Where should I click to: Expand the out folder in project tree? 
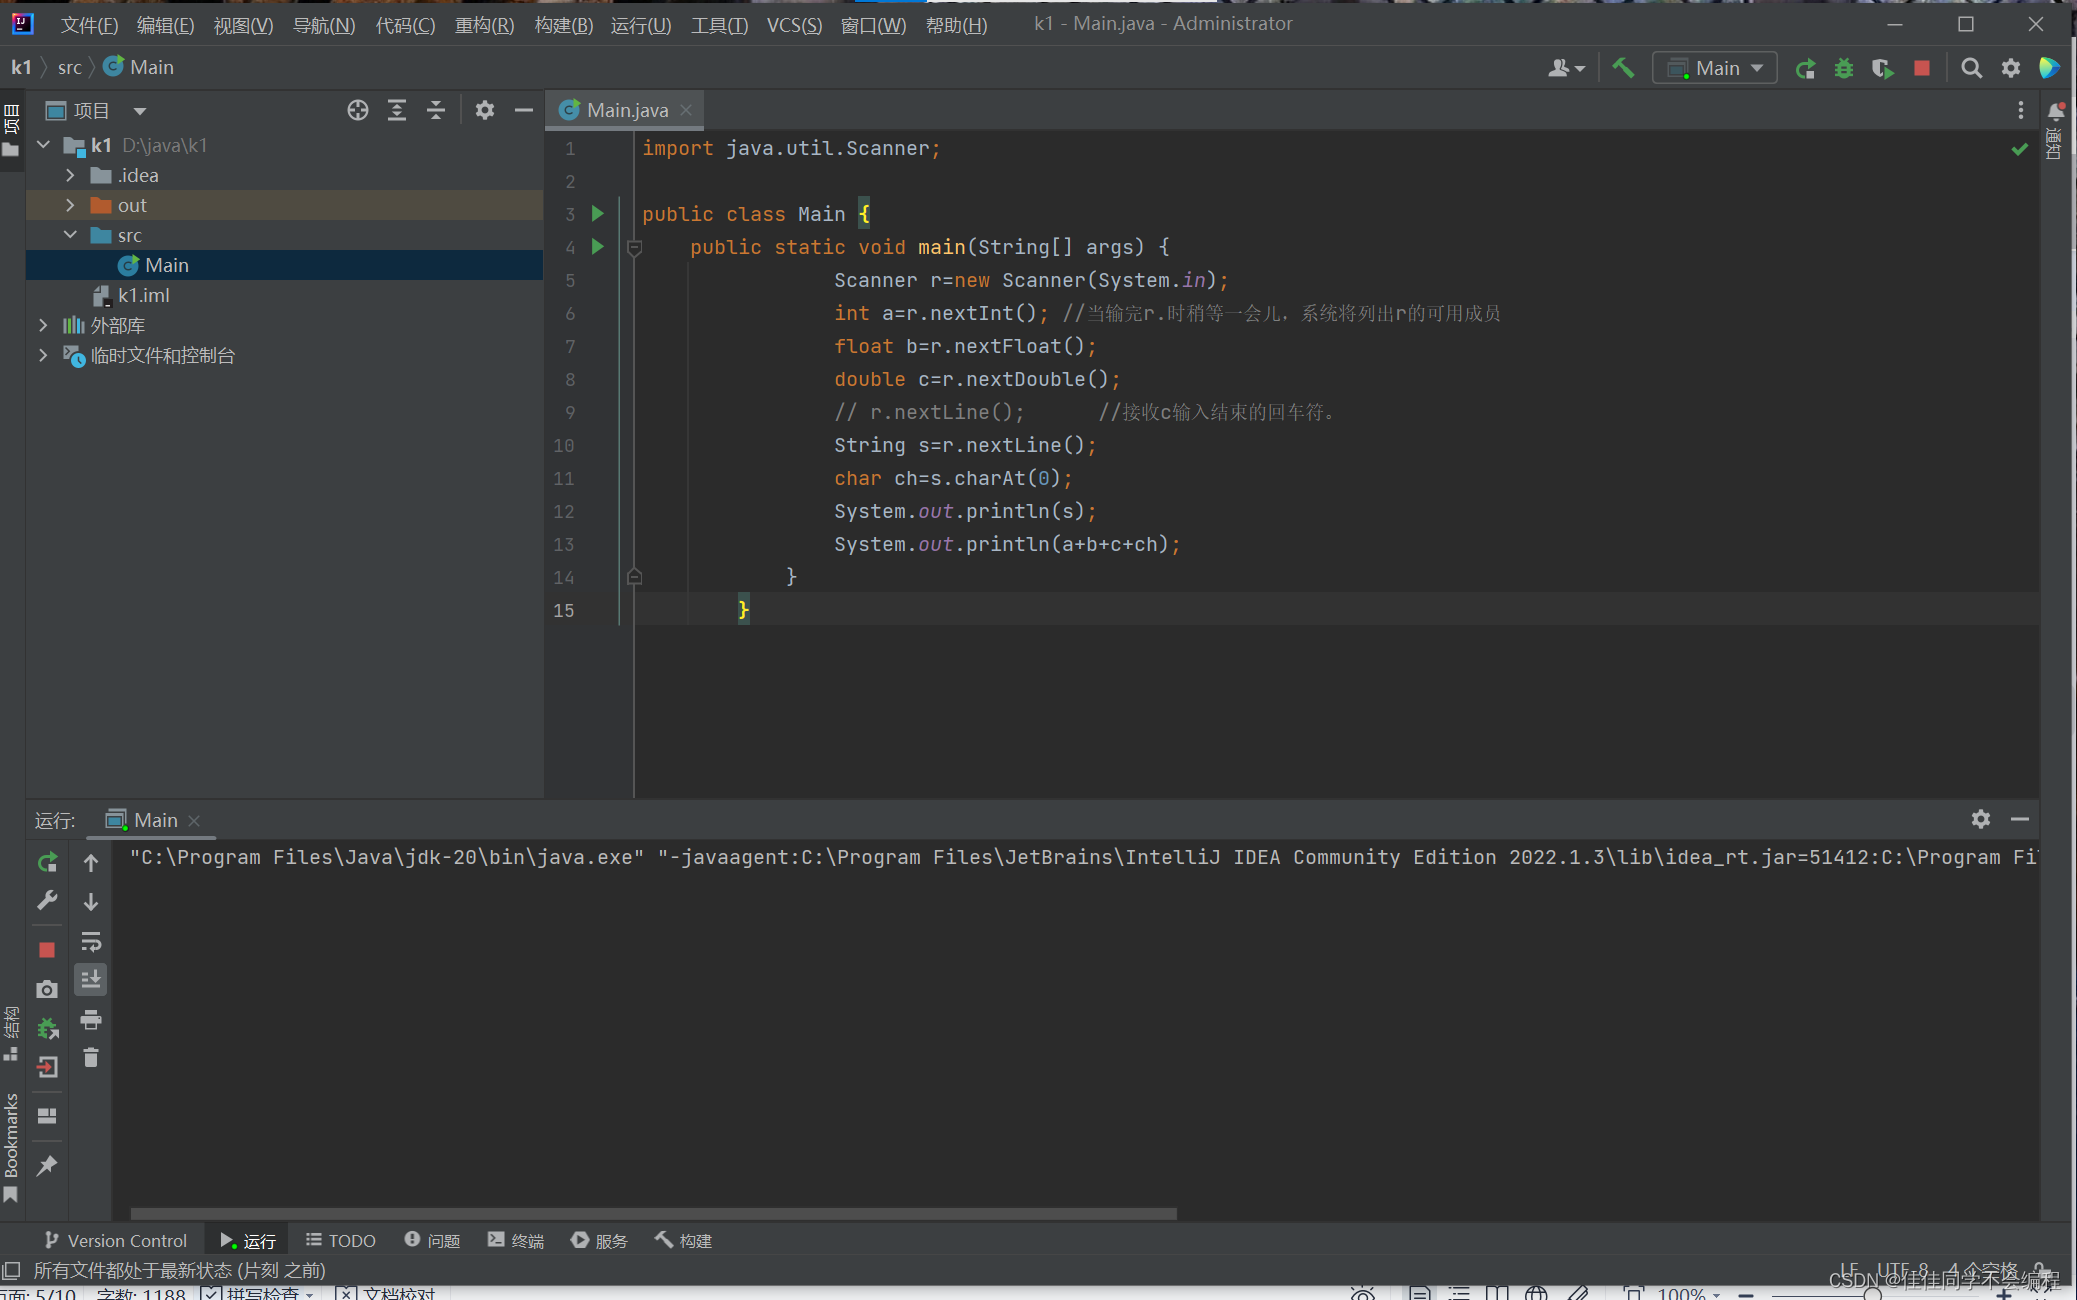pos(70,205)
